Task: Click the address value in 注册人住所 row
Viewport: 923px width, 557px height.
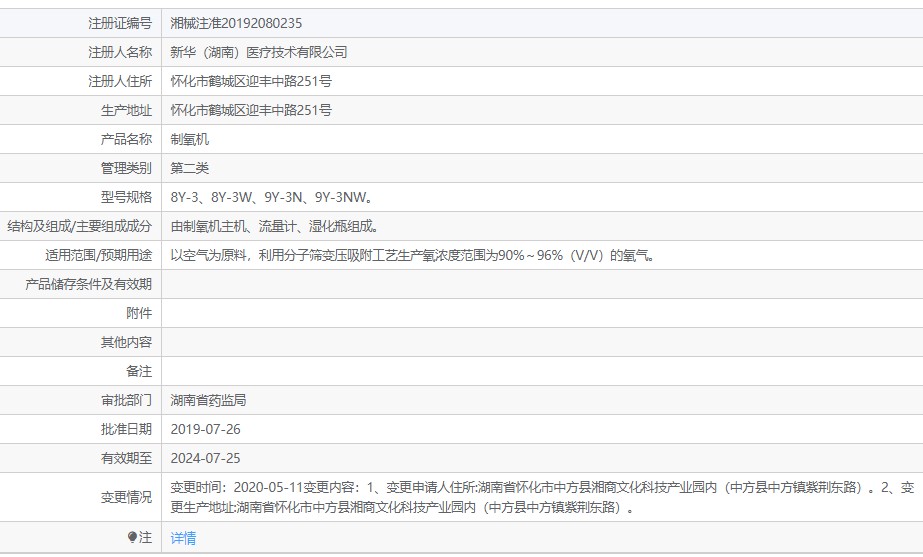Action: (x=251, y=81)
